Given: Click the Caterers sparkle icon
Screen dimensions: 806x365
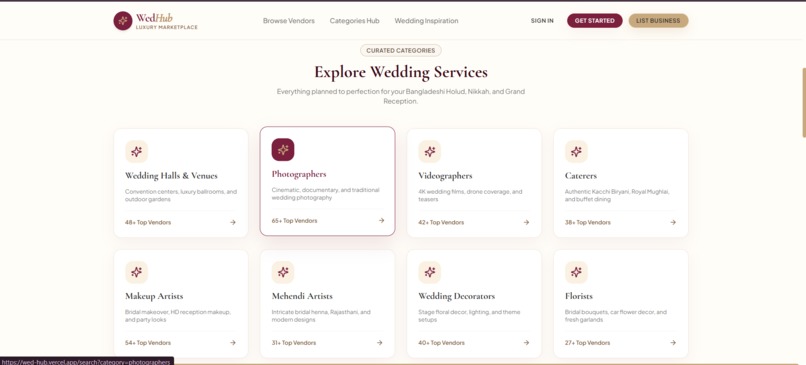Looking at the screenshot, I should tap(576, 152).
